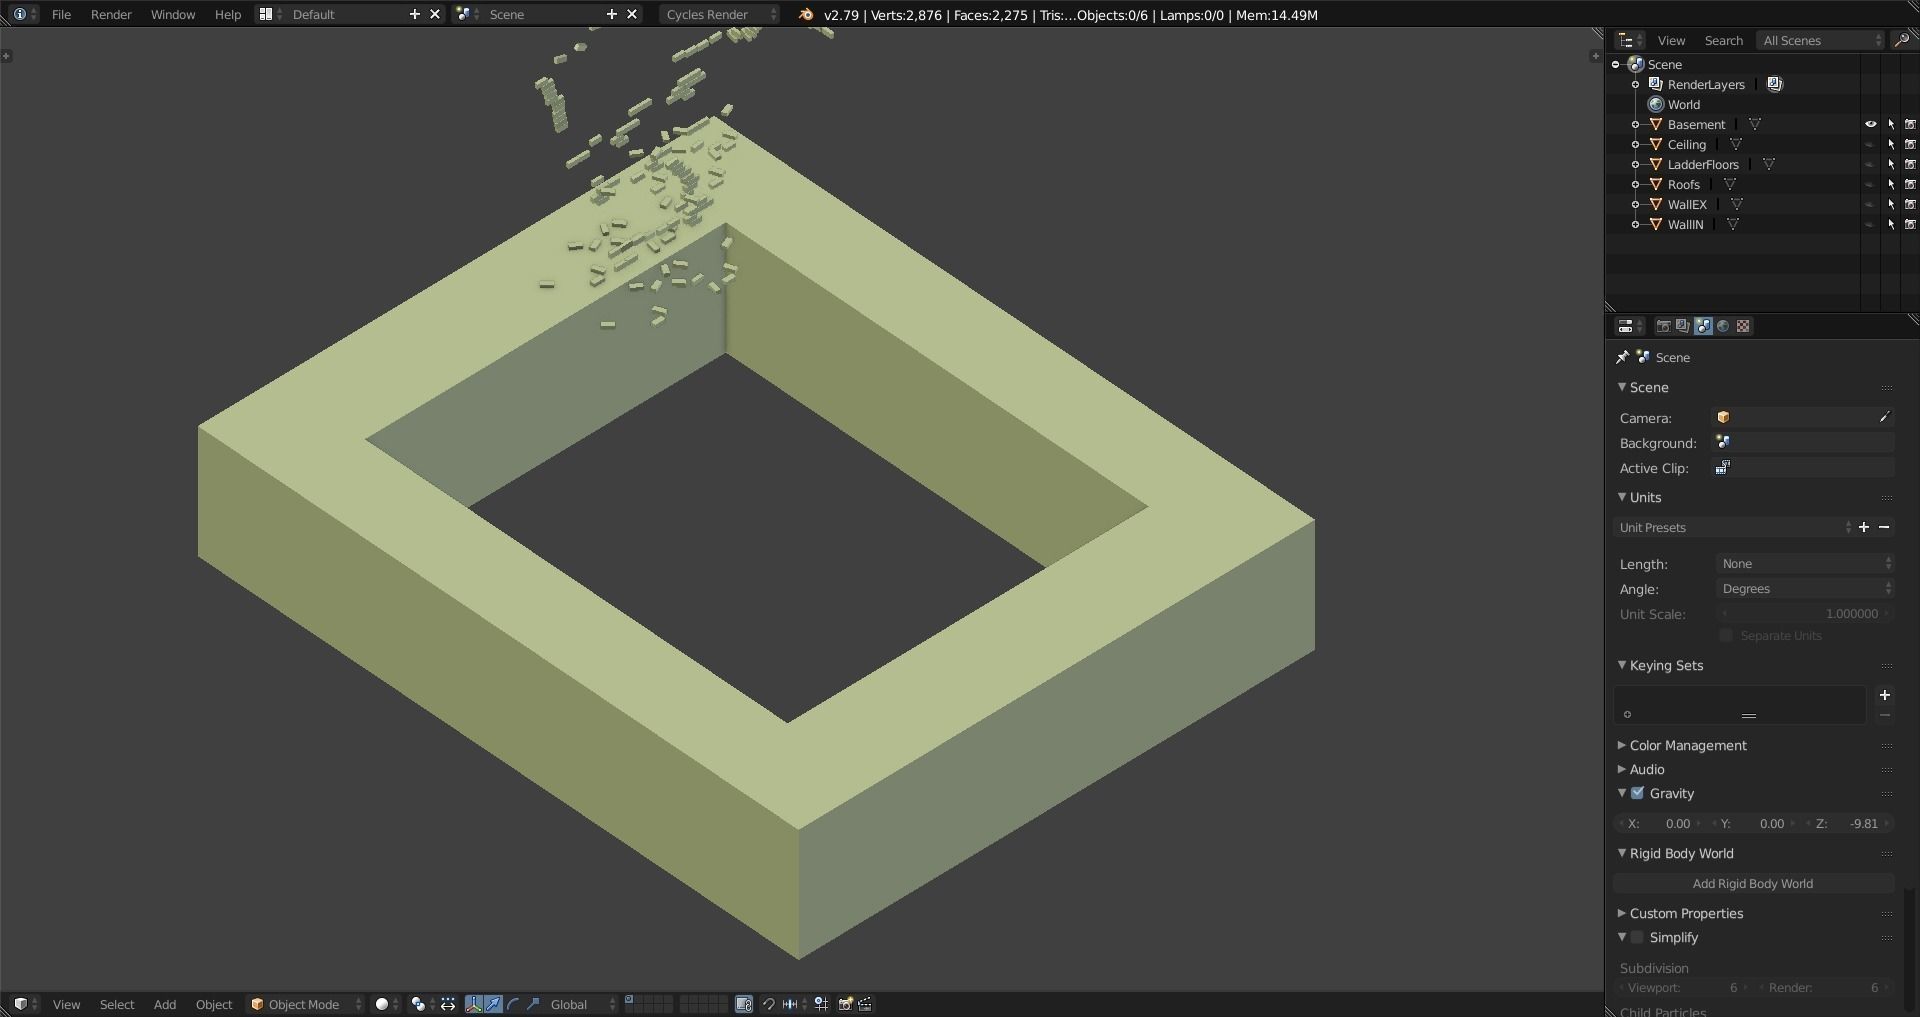Expand the RenderLayers tree item
The width and height of the screenshot is (1920, 1017).
(x=1635, y=84)
